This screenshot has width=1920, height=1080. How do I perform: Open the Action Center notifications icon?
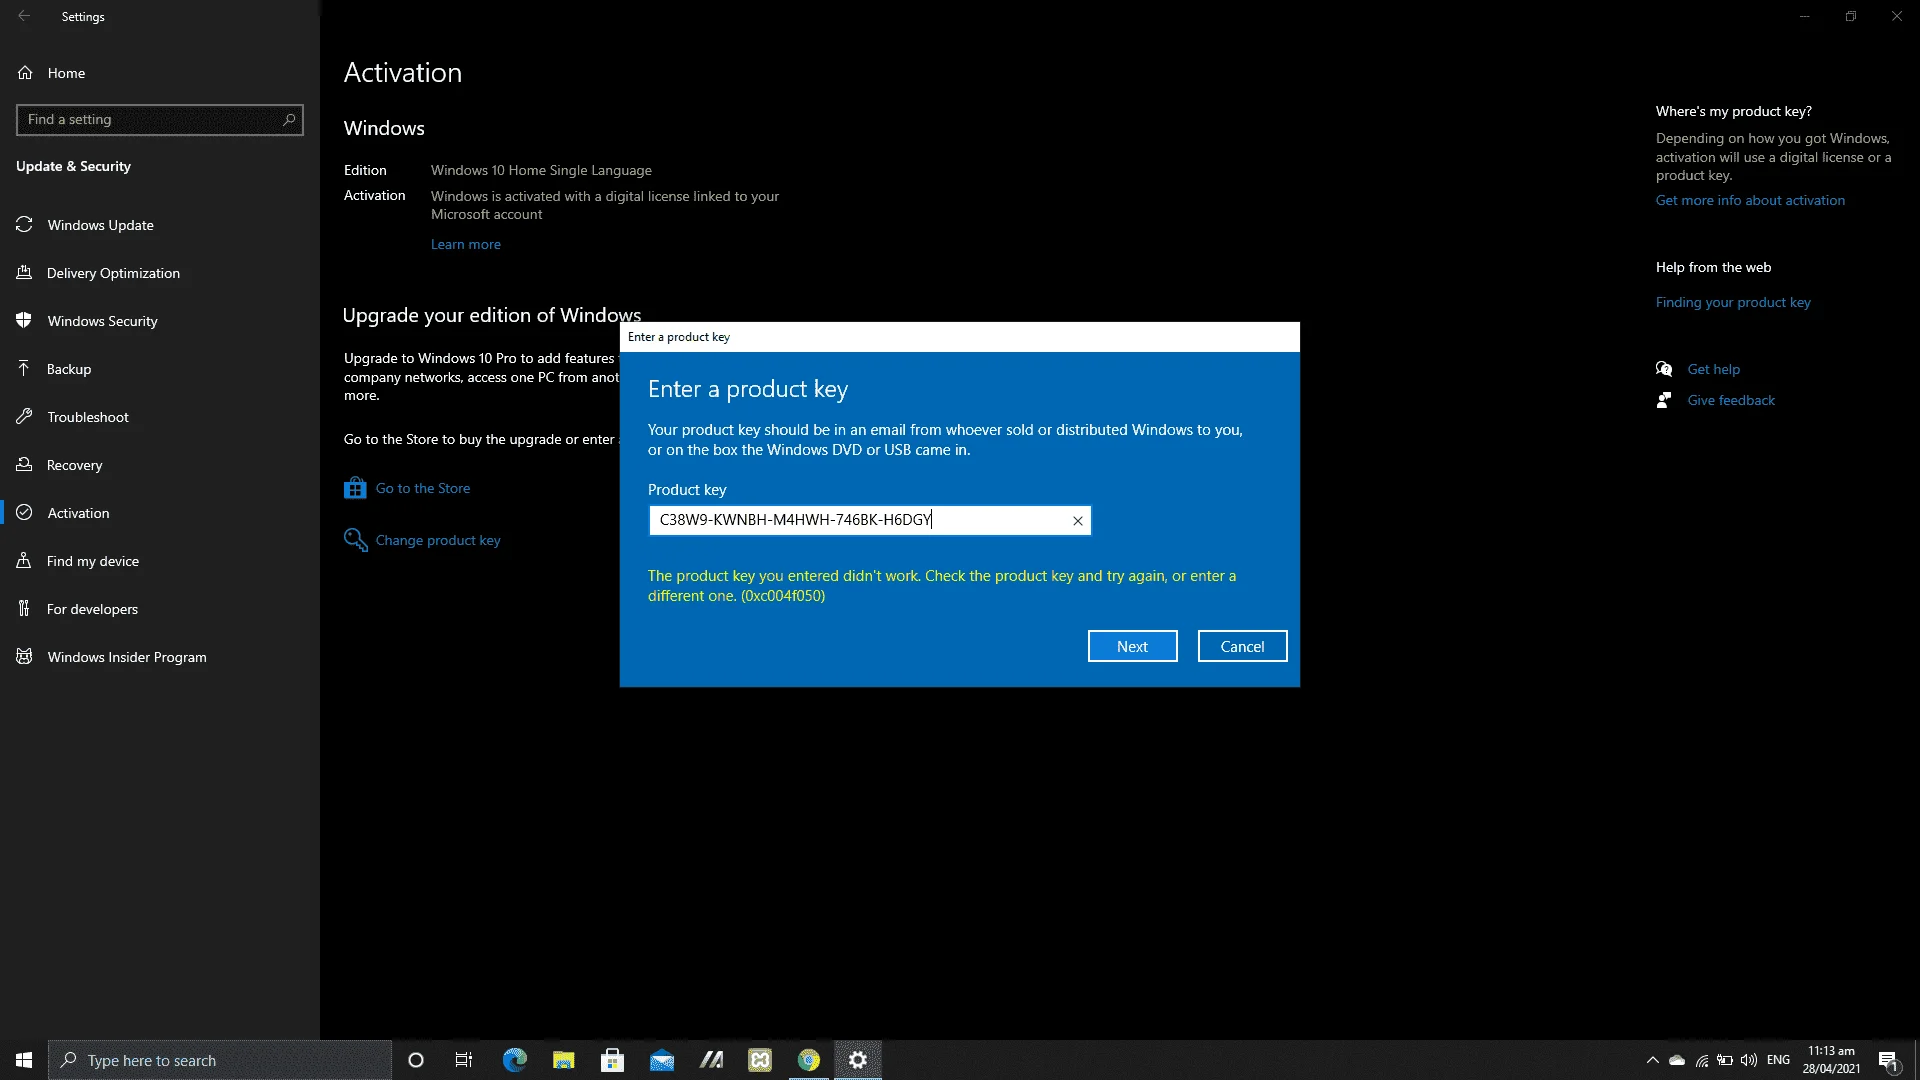tap(1888, 1060)
